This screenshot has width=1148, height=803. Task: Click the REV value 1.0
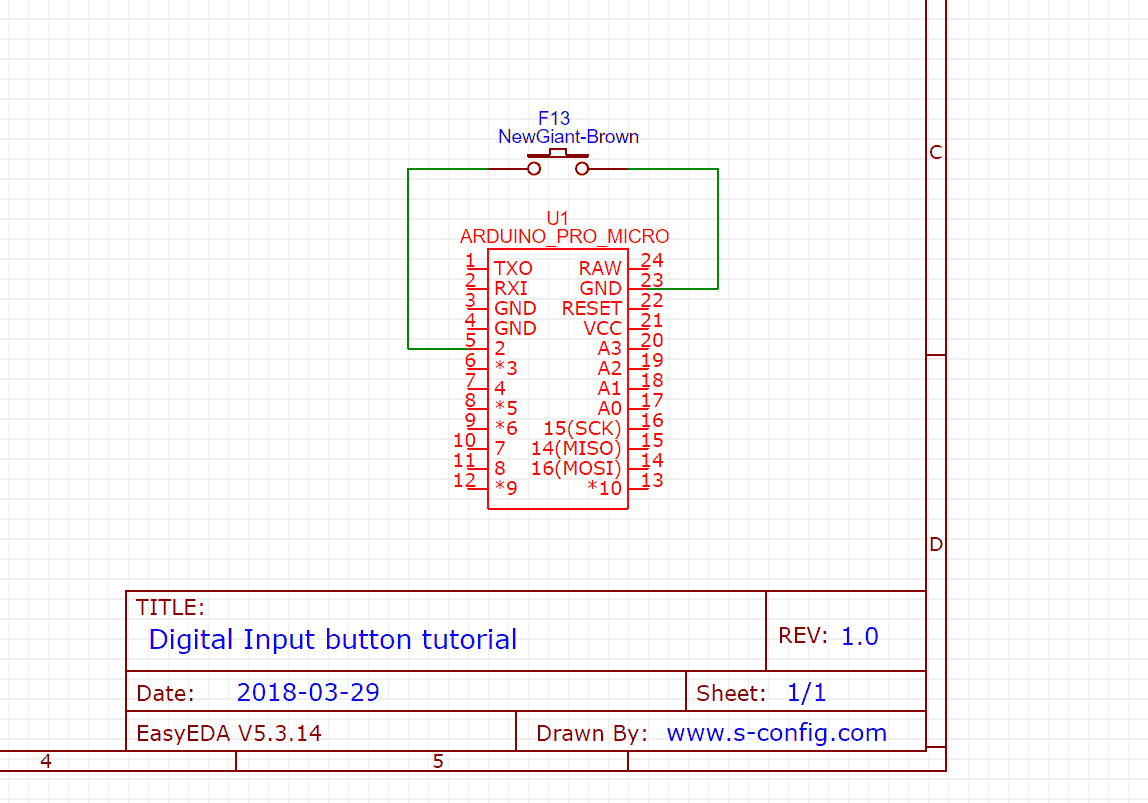click(860, 636)
